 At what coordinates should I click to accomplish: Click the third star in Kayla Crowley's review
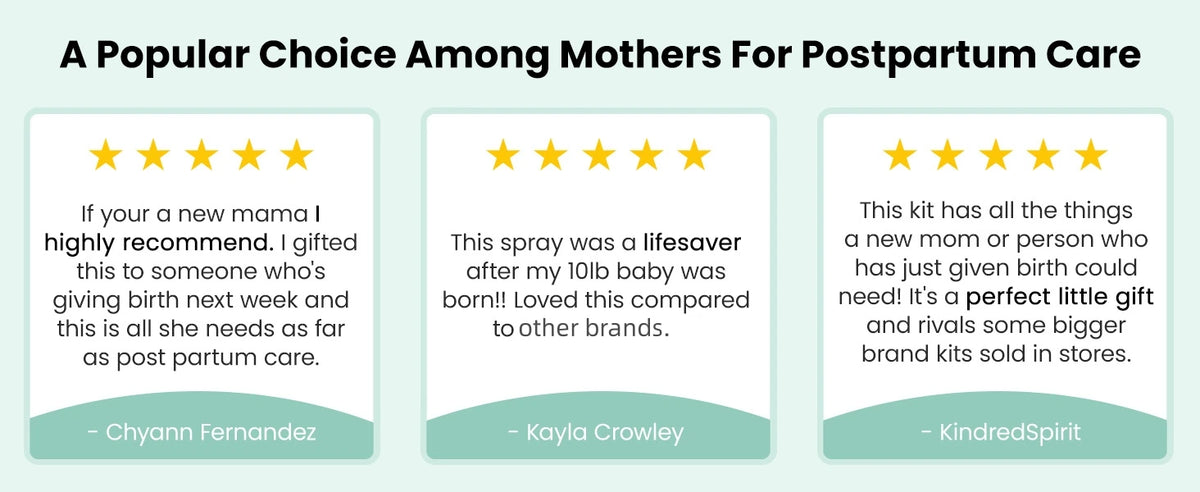coord(598,155)
